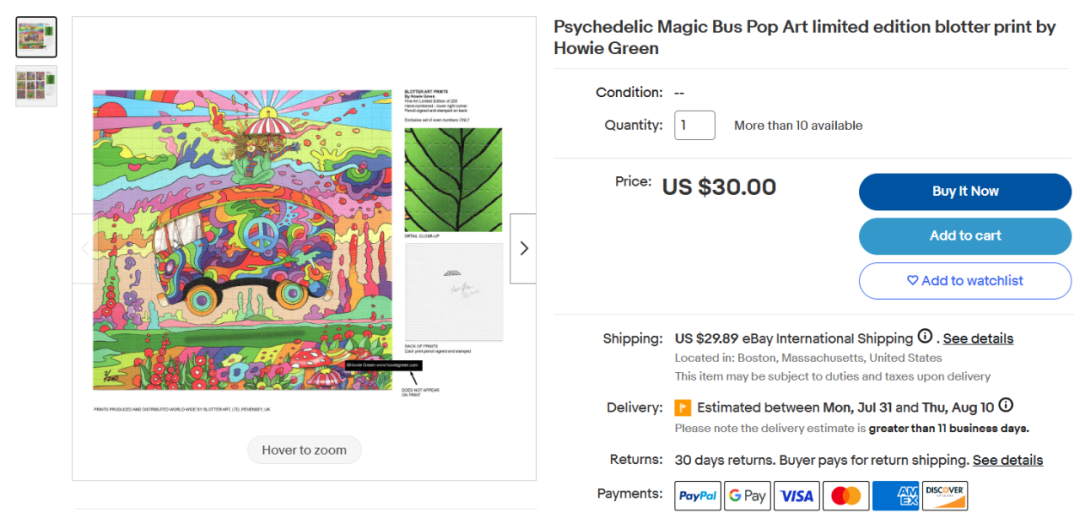Image resolution: width=1080 pixels, height=513 pixels.
Task: Open the shipping See details link
Action: (x=977, y=338)
